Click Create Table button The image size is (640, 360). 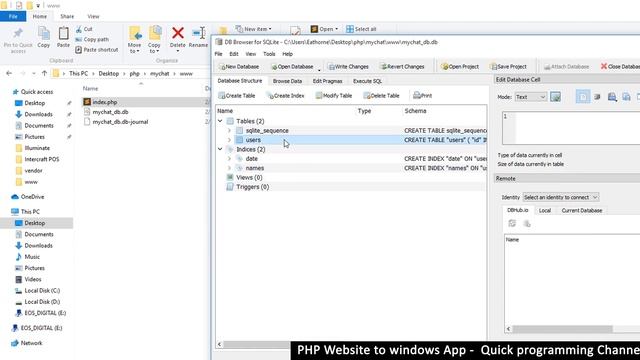(x=237, y=96)
